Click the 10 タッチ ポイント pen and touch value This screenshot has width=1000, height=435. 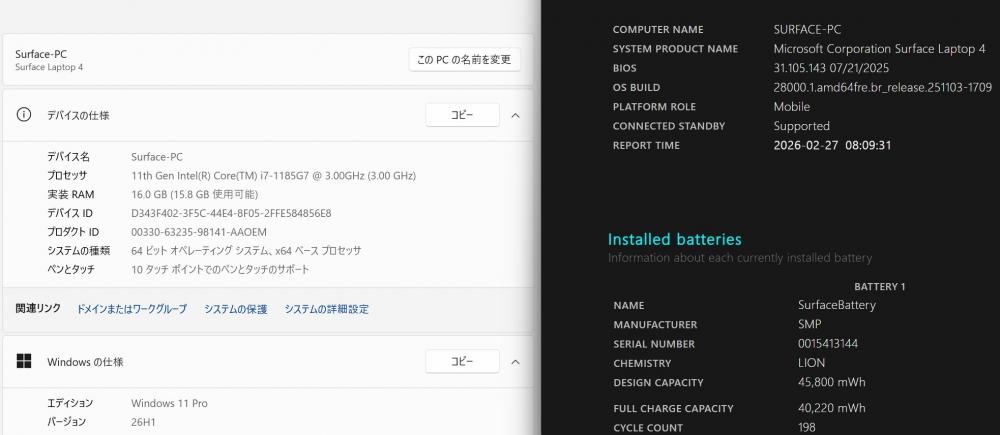220,269
